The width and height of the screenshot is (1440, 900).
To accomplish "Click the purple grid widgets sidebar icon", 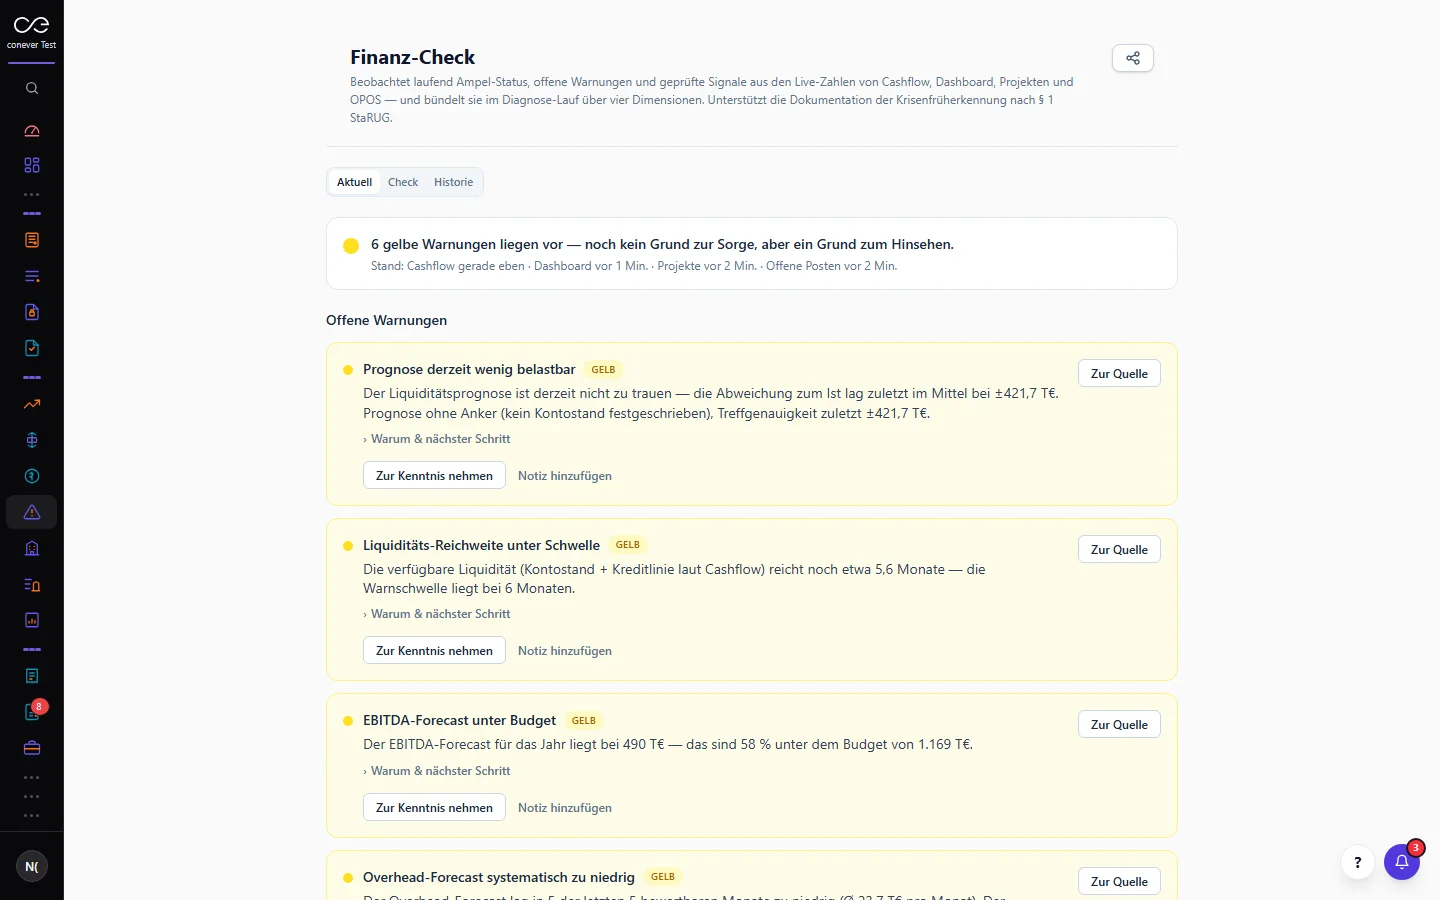I will coord(32,165).
